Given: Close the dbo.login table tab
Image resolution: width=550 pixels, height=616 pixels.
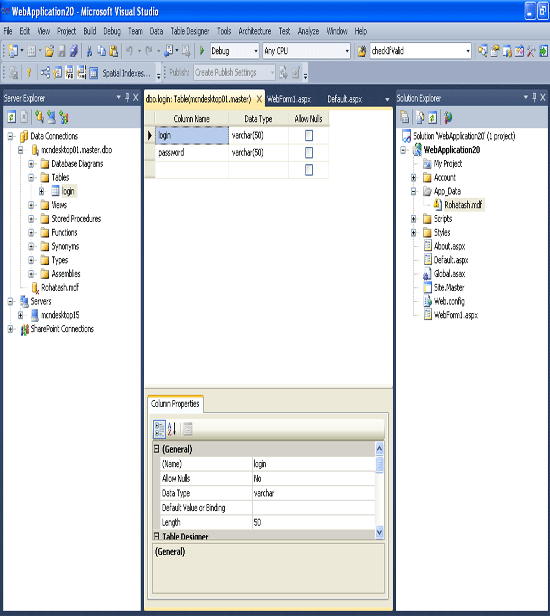Looking at the screenshot, I should (x=259, y=99).
